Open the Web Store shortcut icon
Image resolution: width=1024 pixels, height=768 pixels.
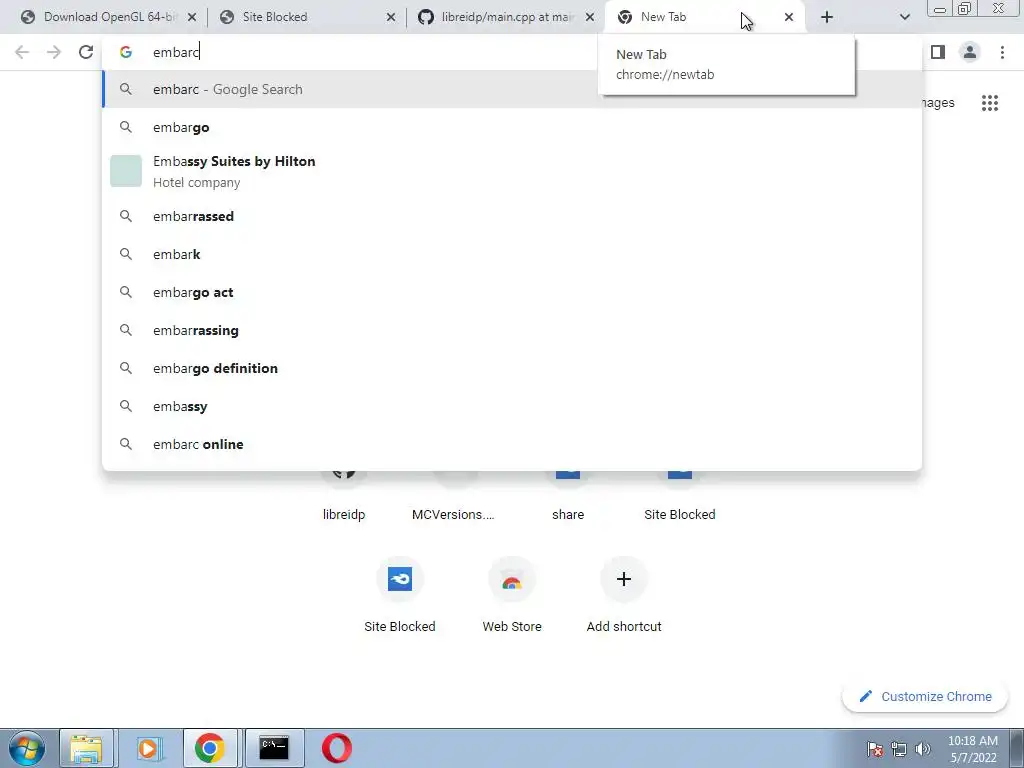pyautogui.click(x=512, y=579)
